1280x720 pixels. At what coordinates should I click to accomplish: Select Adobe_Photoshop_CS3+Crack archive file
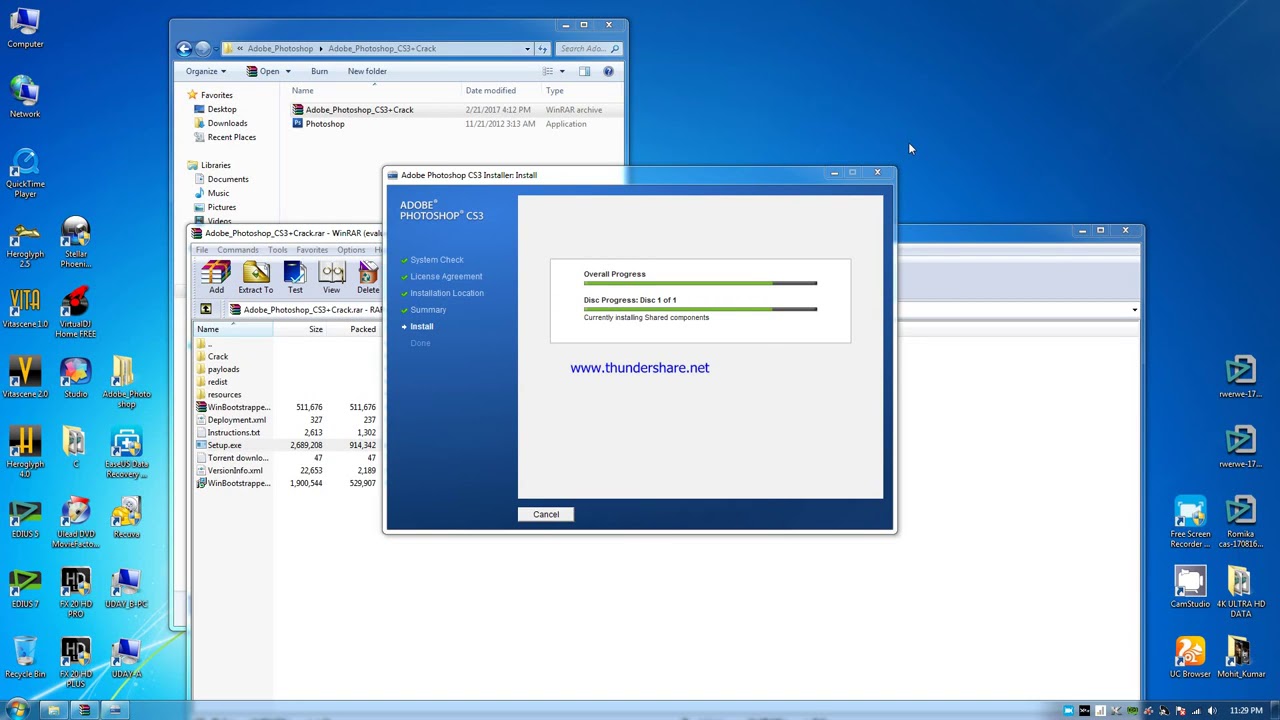point(359,110)
